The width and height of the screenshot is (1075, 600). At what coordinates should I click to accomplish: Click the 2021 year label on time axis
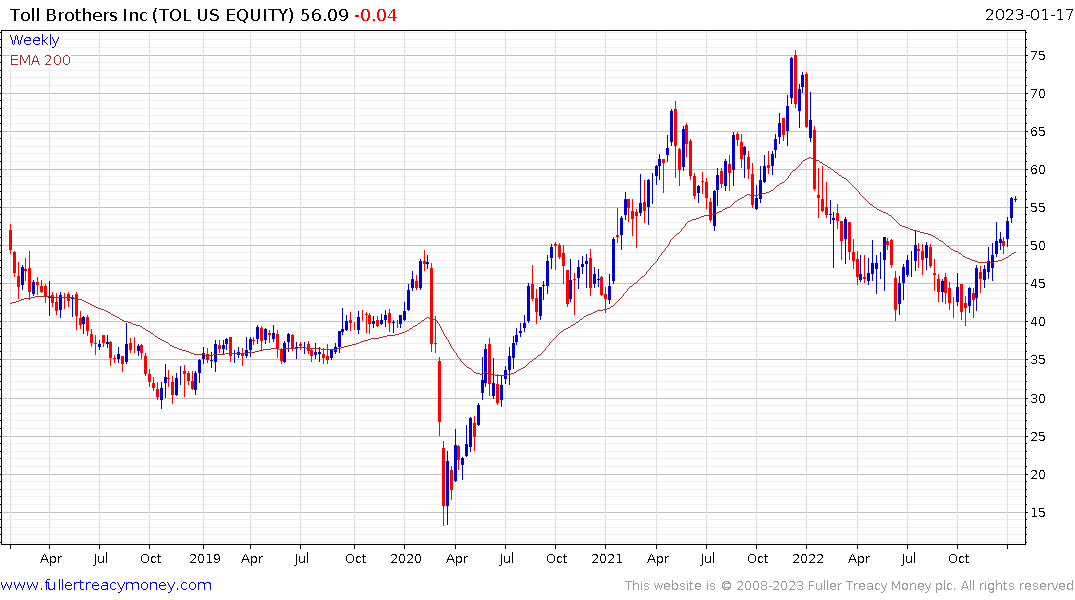click(x=607, y=559)
